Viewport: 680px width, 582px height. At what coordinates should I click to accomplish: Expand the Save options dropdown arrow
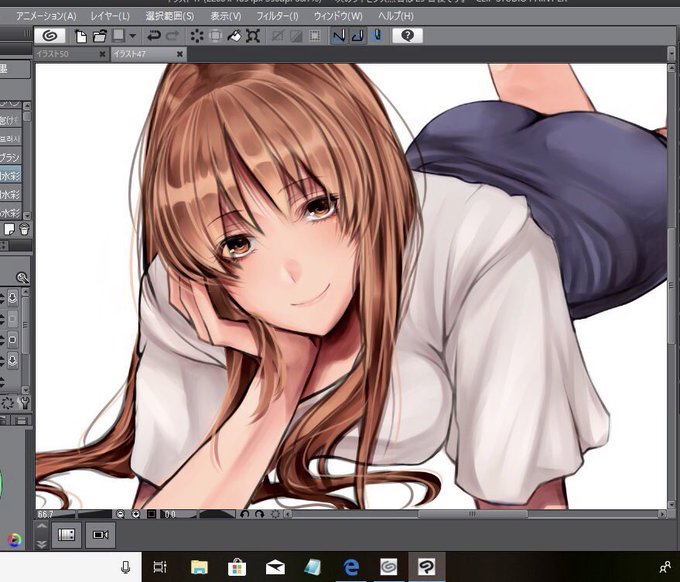point(132,36)
